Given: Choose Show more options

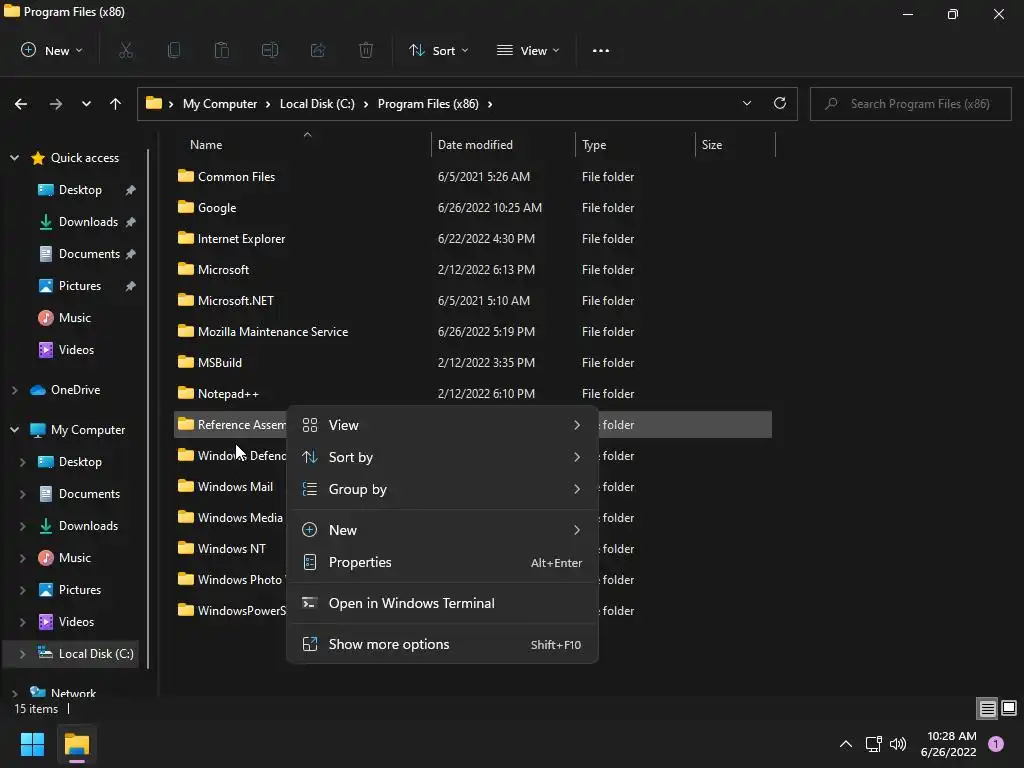Looking at the screenshot, I should pos(442,644).
